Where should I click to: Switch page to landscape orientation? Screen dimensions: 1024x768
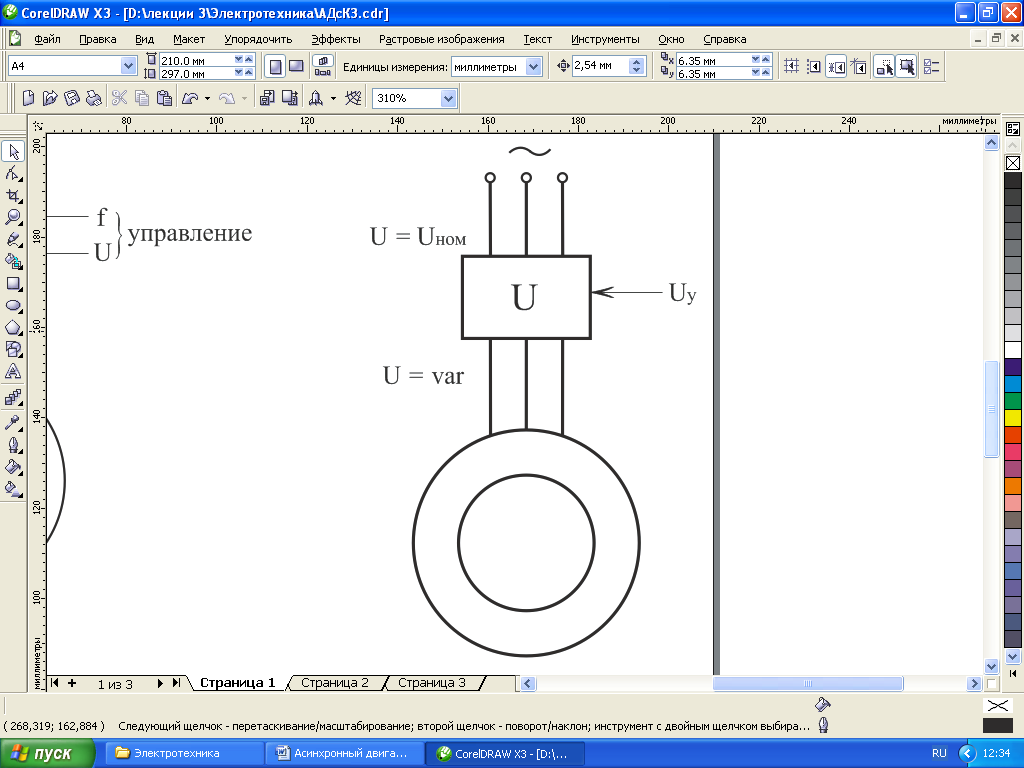pos(296,66)
